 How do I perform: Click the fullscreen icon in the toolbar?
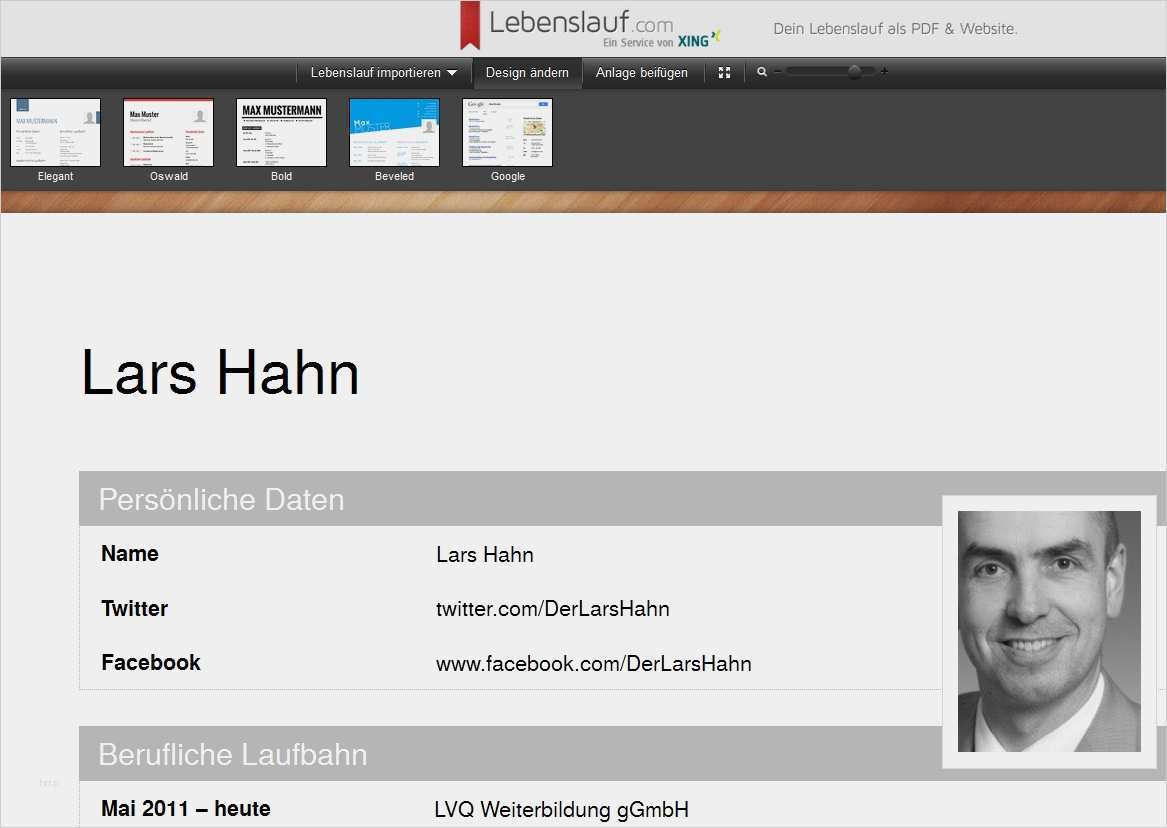pyautogui.click(x=725, y=73)
